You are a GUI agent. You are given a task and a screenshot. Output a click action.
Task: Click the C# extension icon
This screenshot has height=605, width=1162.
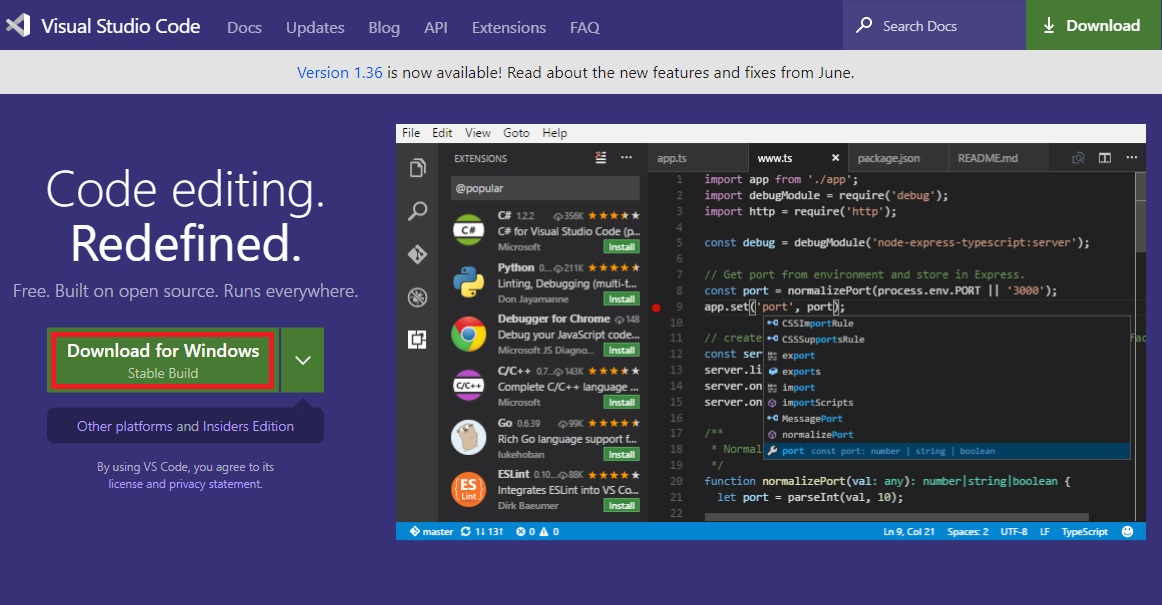pyautogui.click(x=468, y=231)
